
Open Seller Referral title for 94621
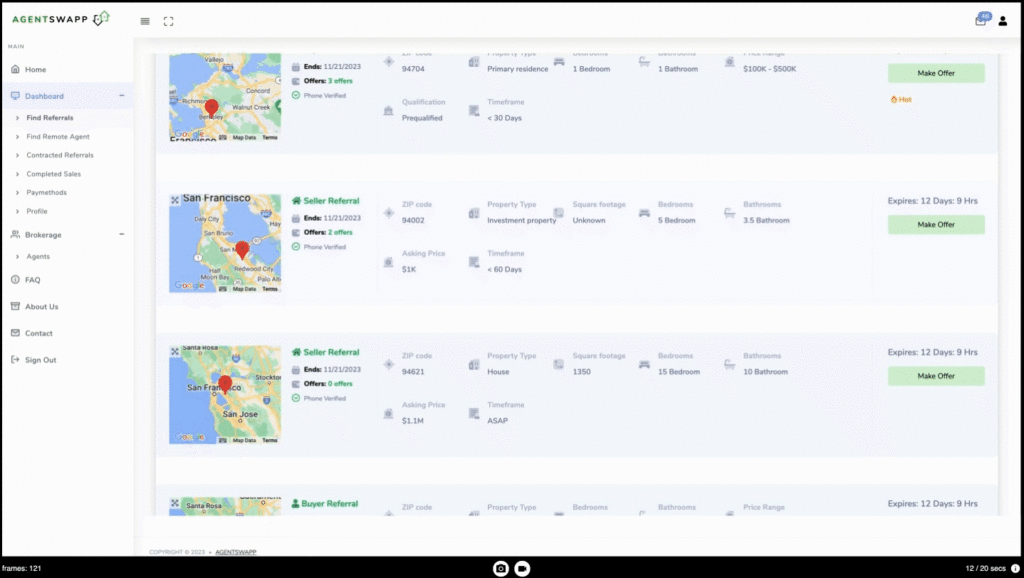click(x=331, y=352)
